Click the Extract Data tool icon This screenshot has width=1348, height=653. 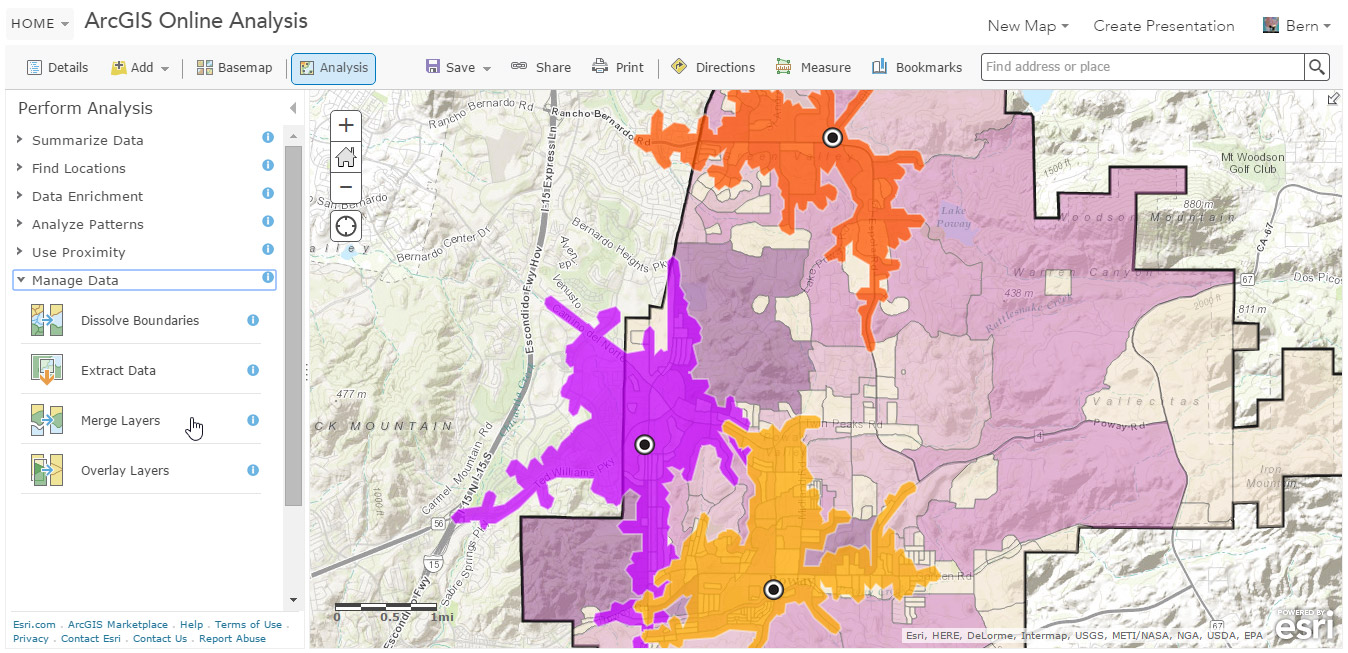[47, 371]
